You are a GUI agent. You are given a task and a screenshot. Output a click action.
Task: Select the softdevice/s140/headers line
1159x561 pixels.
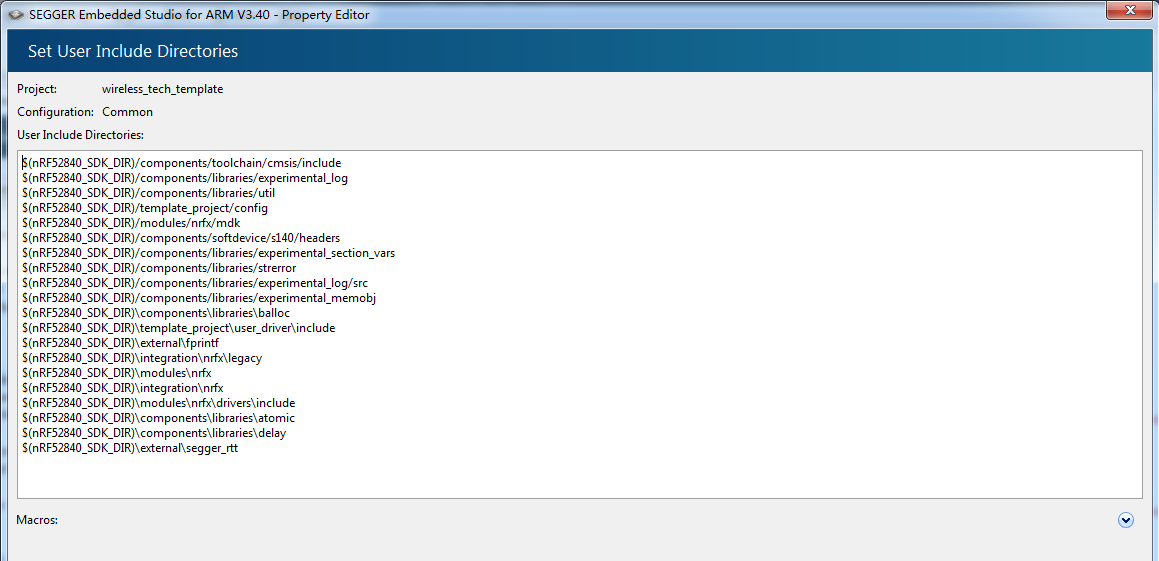181,238
